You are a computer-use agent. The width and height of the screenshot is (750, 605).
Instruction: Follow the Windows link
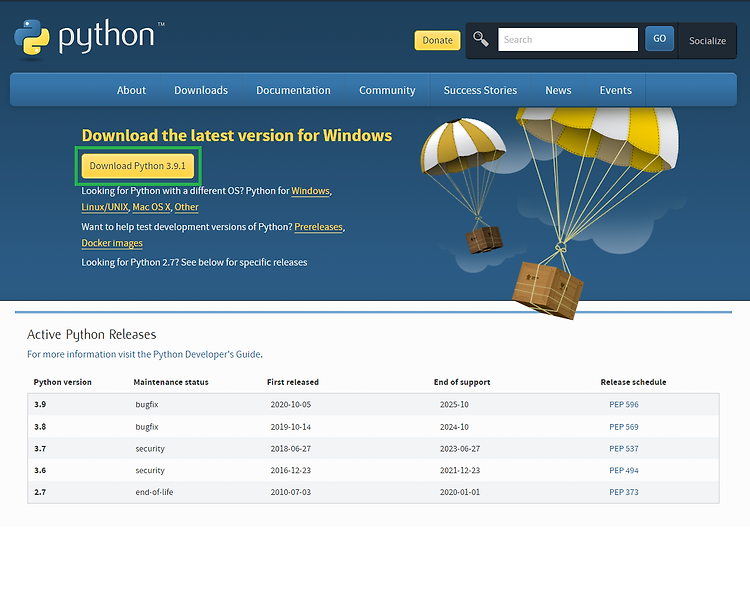(x=310, y=191)
